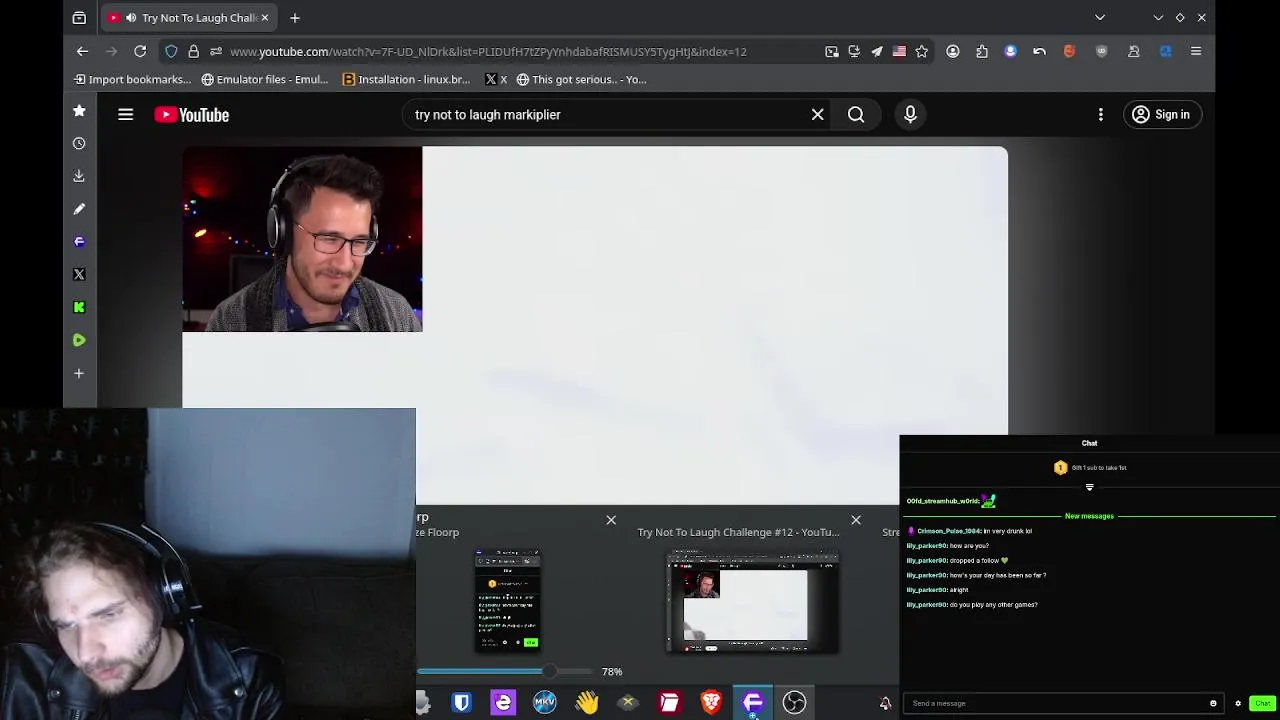1280x720 pixels.
Task: Open the list all tabs dropdown
Action: tap(1100, 17)
